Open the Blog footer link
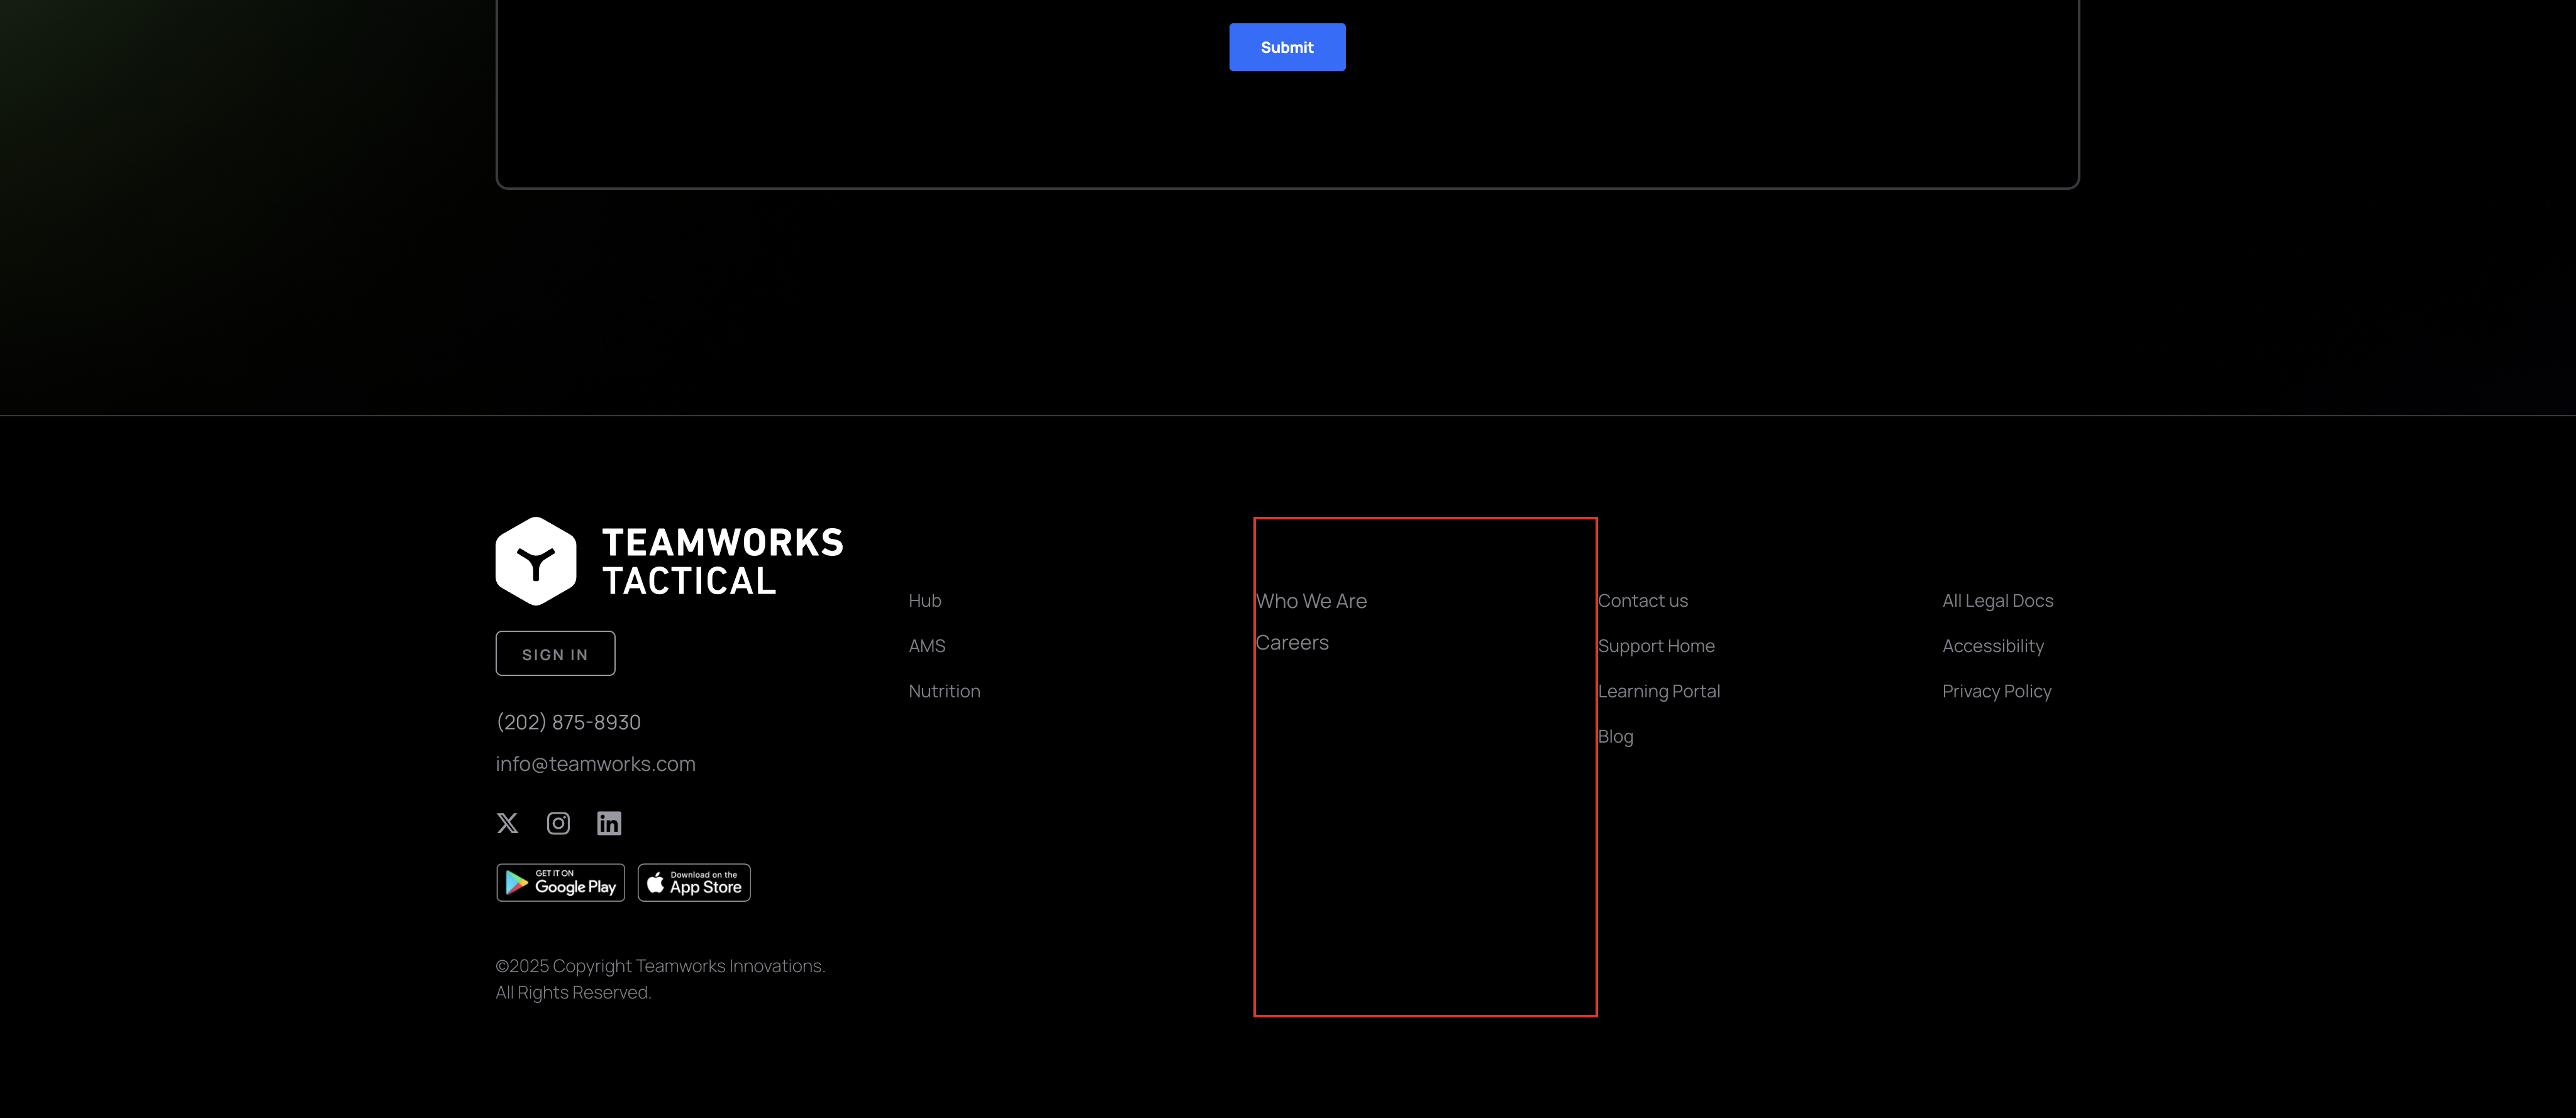This screenshot has width=2576, height=1118. click(x=1615, y=737)
